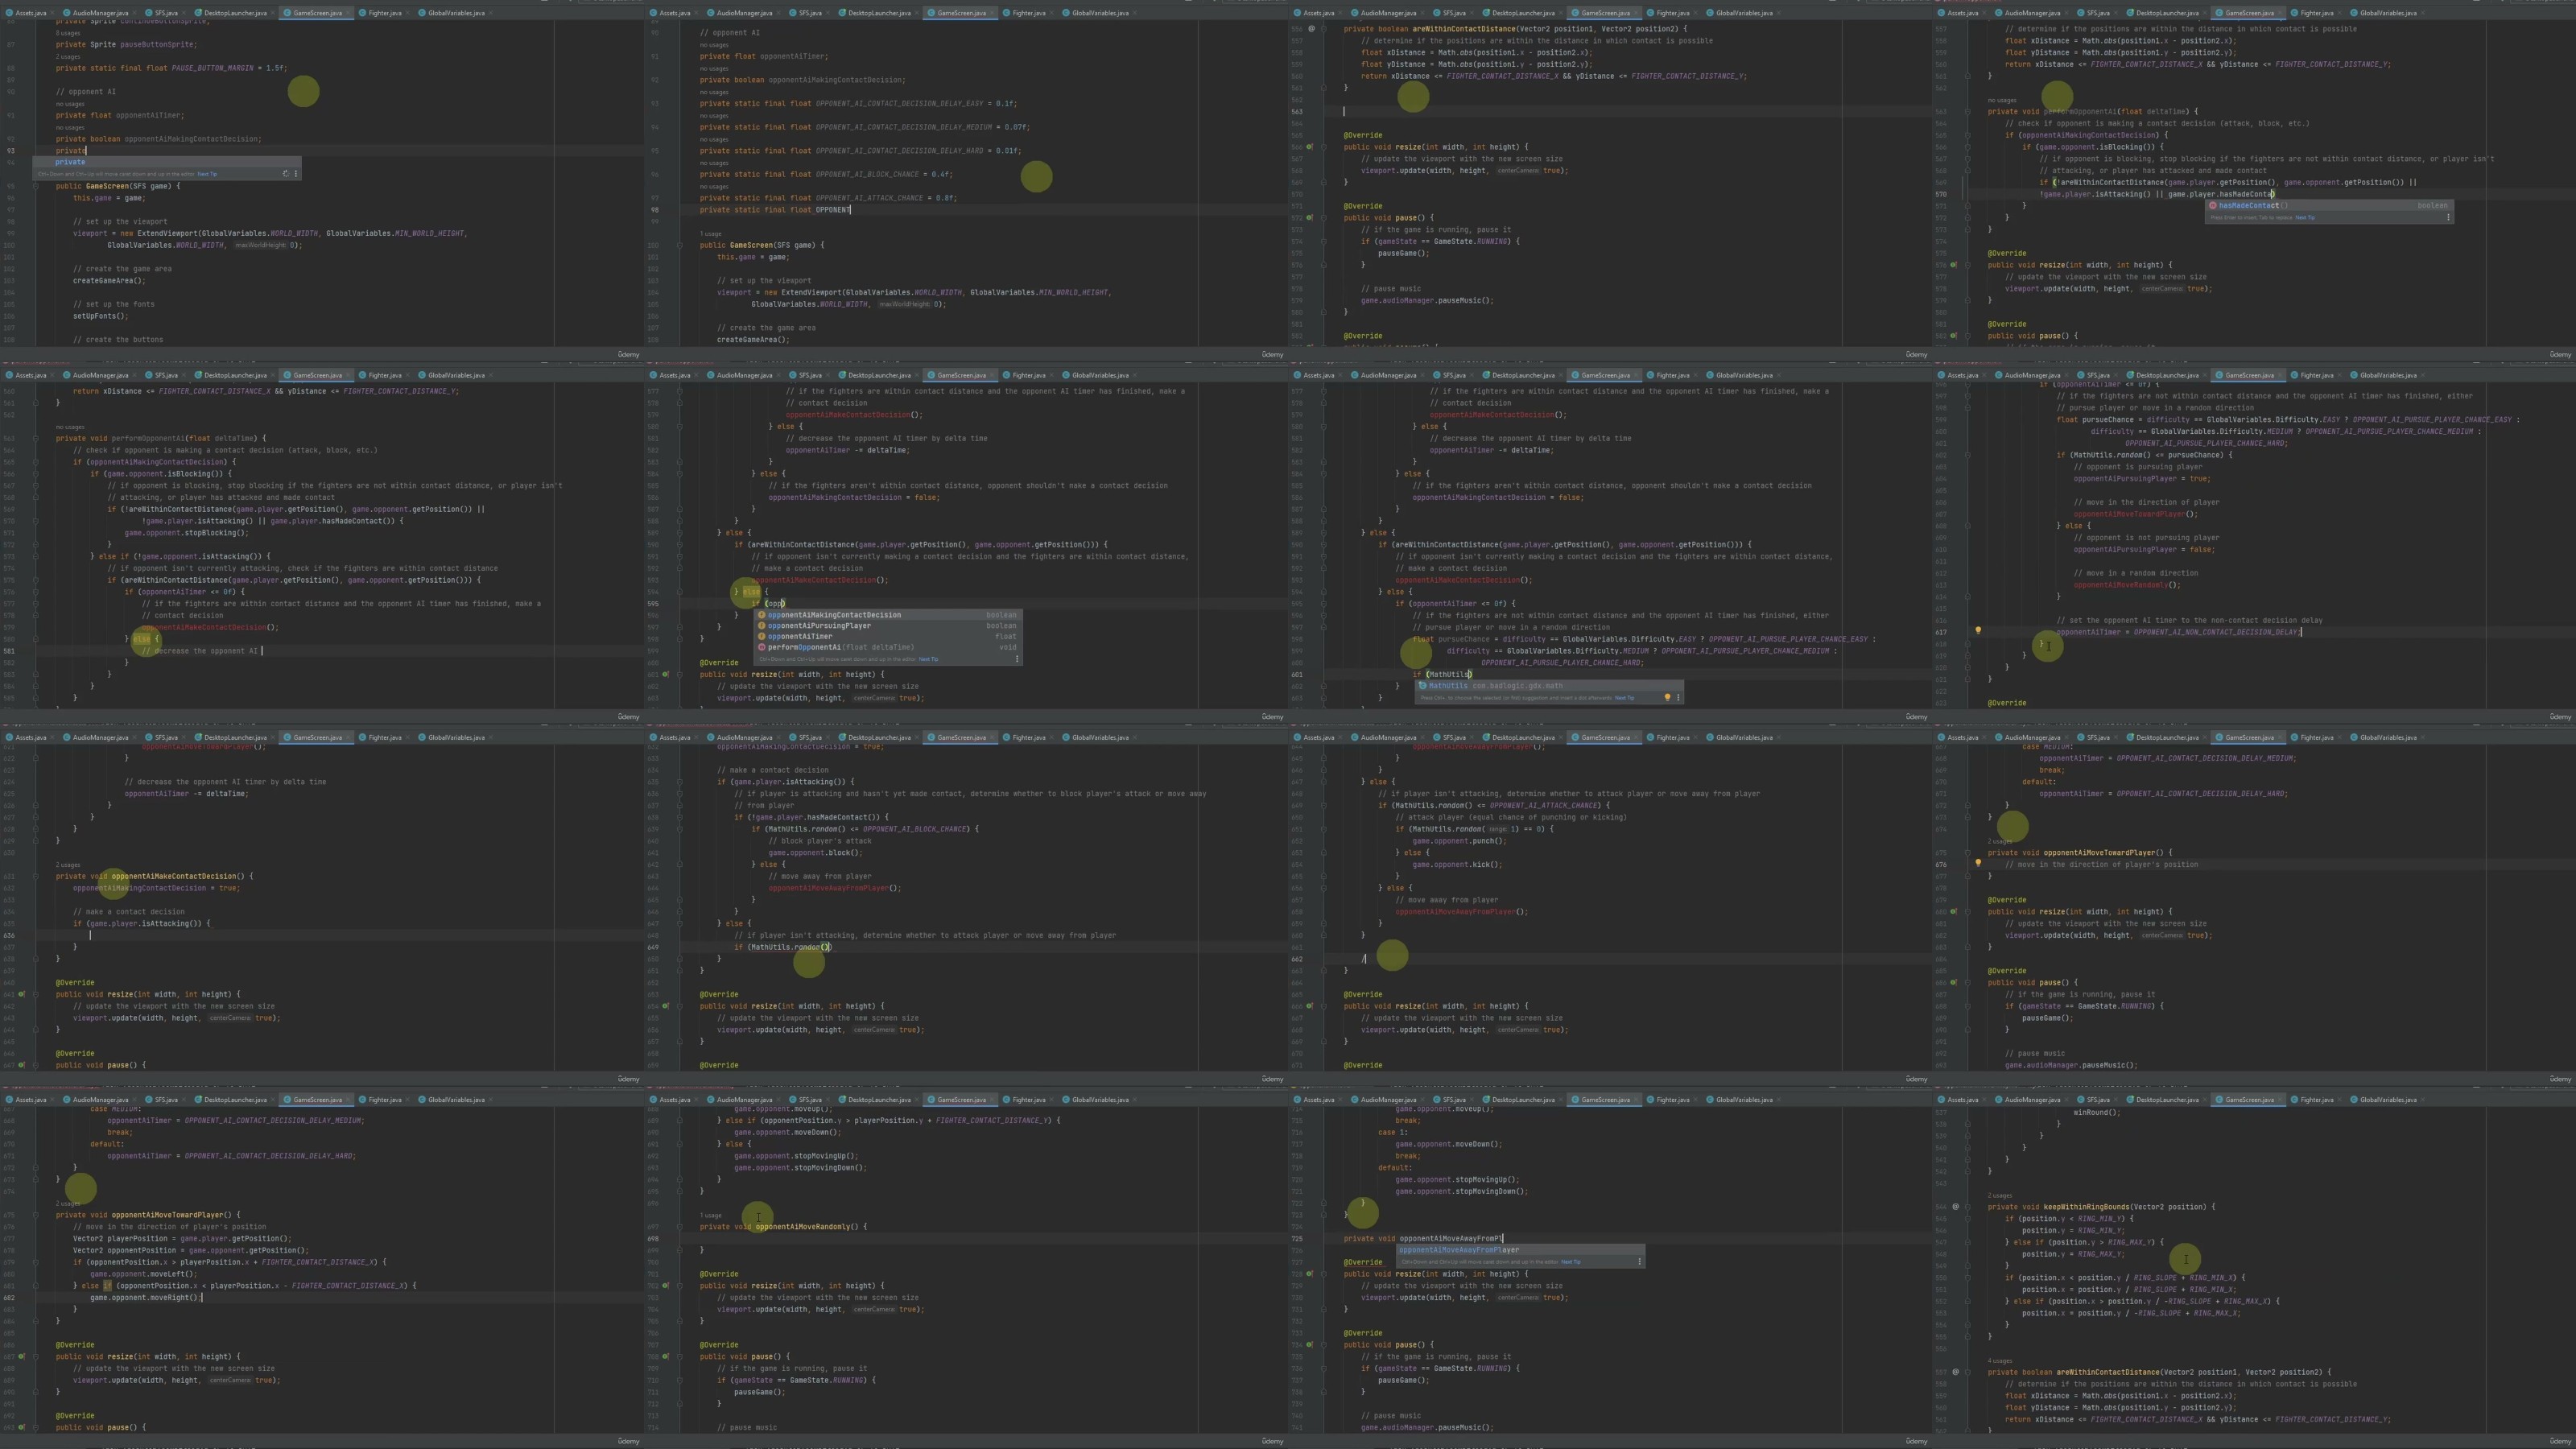Click the @ gutter icon at line 557
This screenshot has width=2576, height=1449.
click(x=1956, y=1372)
